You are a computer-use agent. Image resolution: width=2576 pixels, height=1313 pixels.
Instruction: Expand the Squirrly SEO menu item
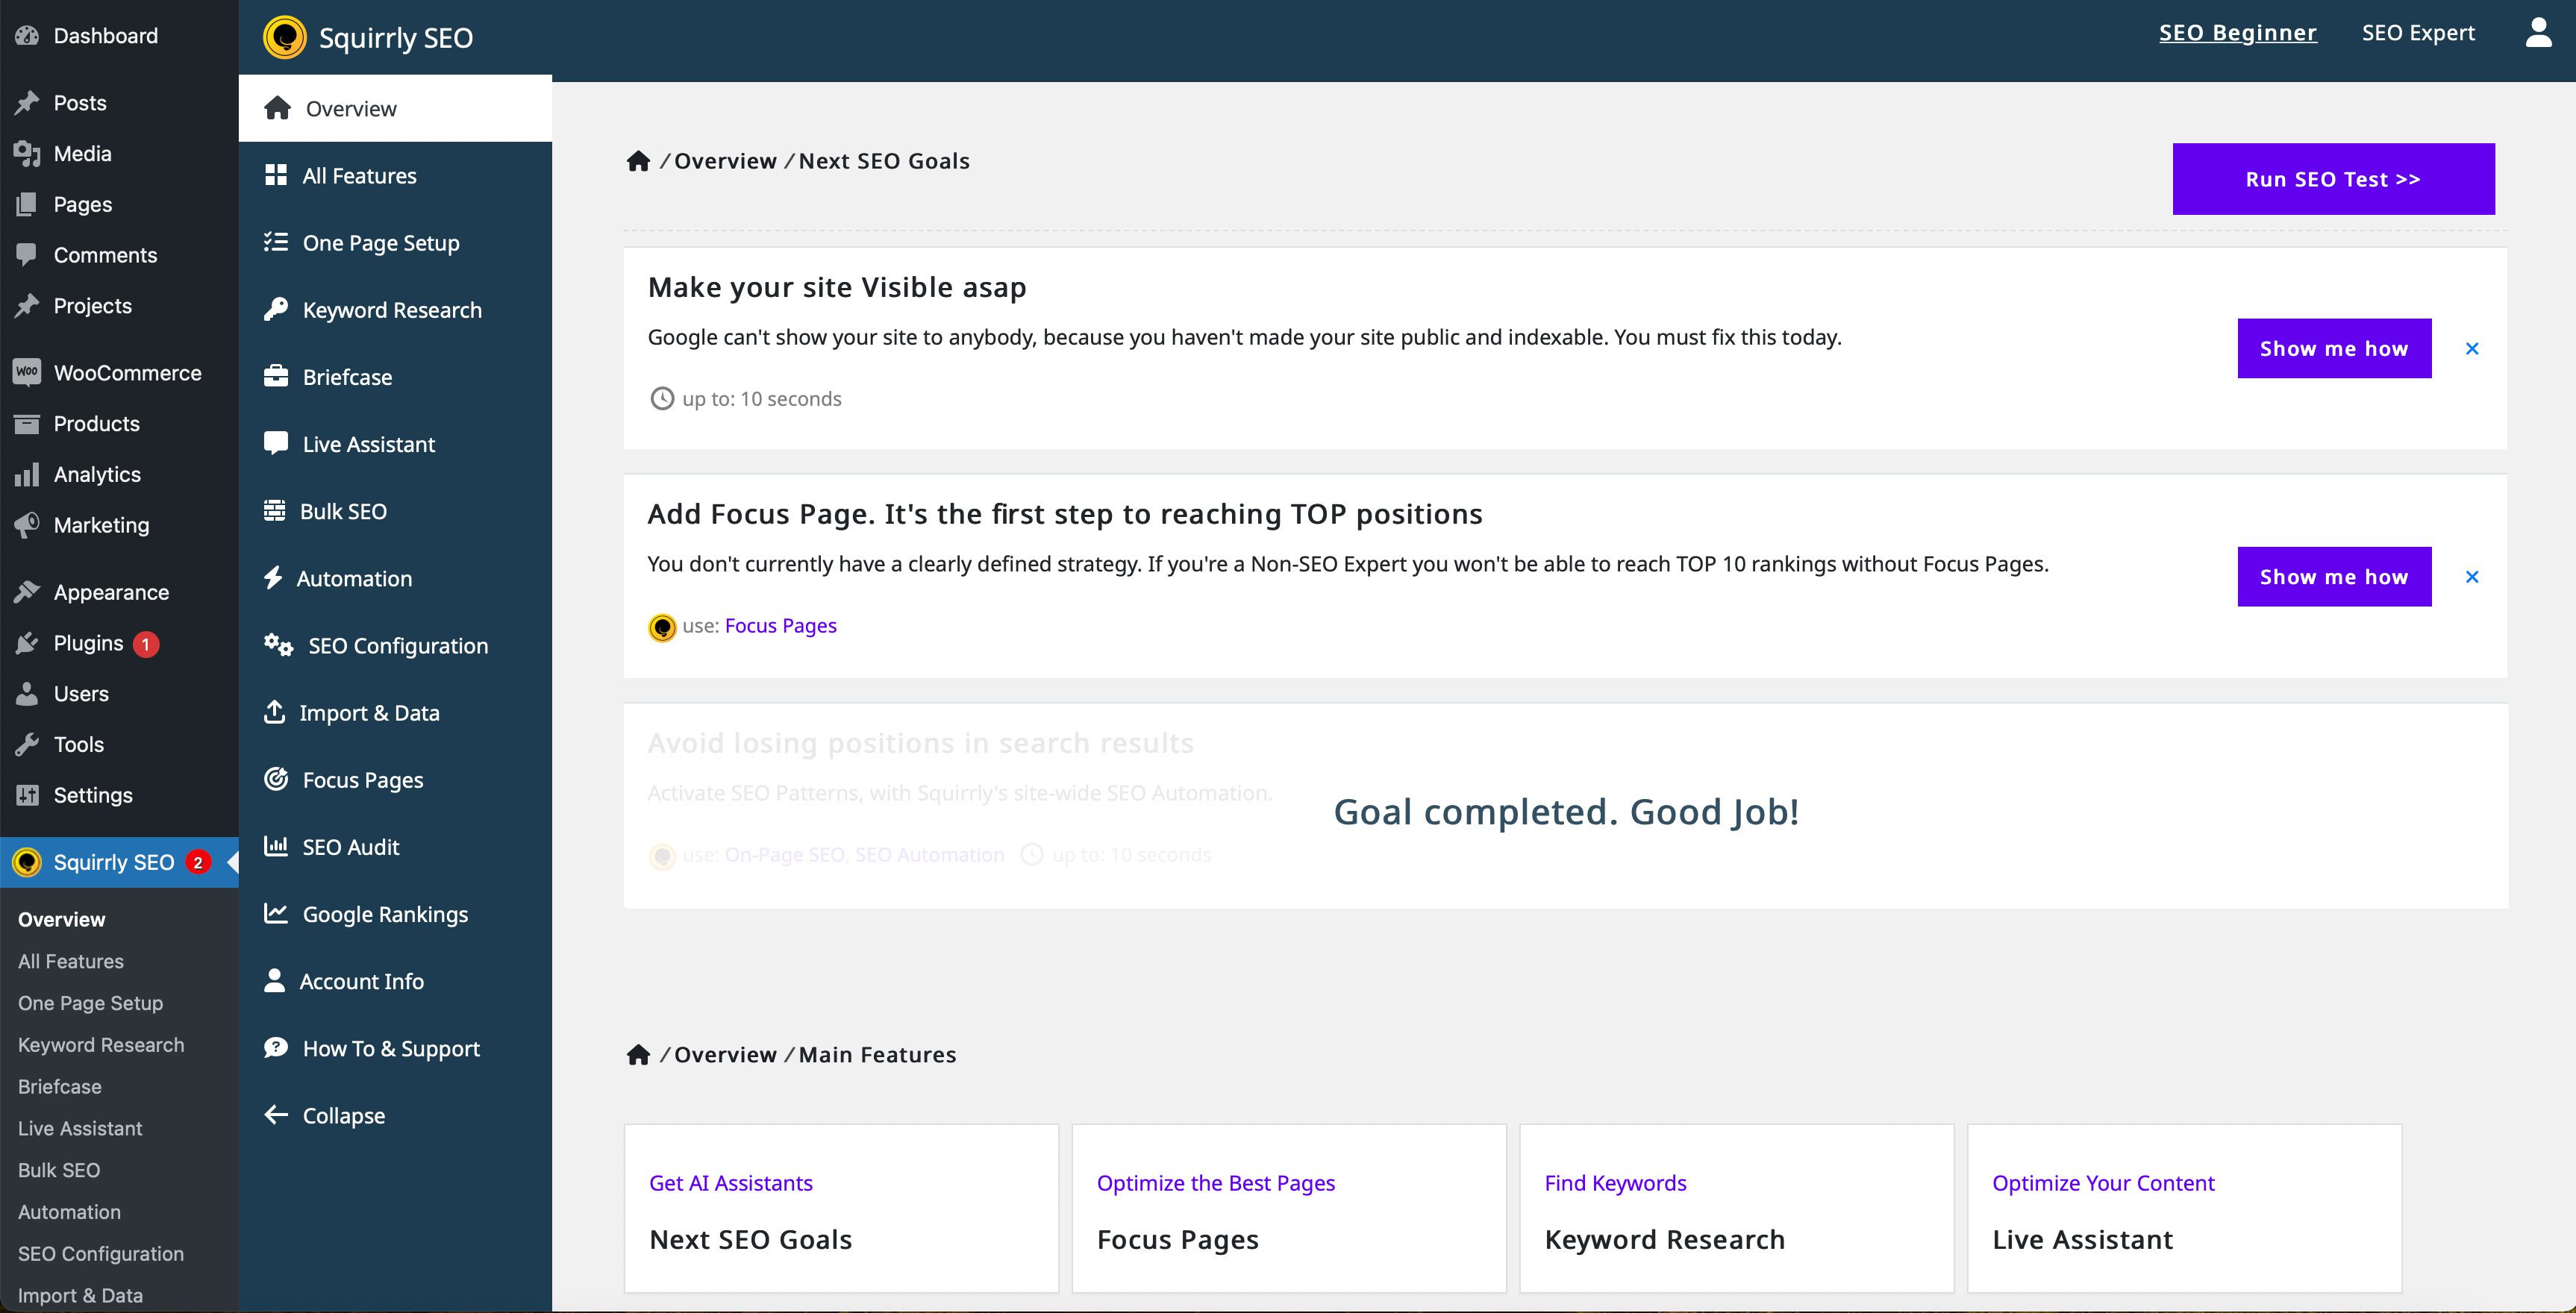[x=112, y=861]
